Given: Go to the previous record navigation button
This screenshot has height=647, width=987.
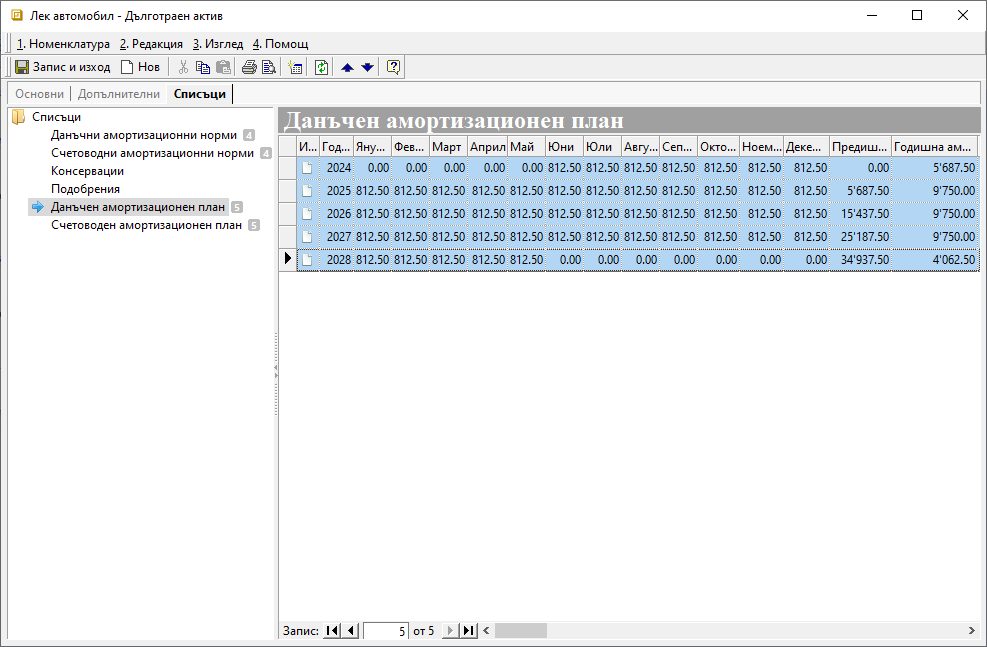Looking at the screenshot, I should [x=350, y=631].
